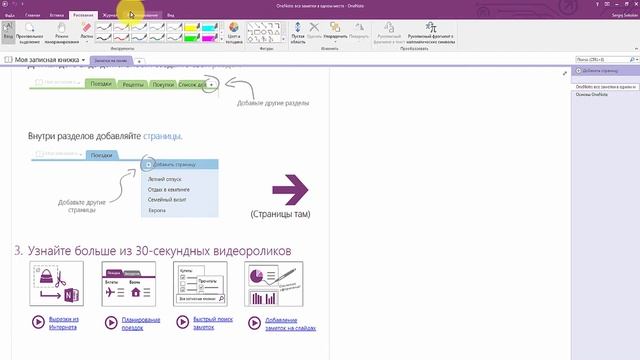Open the Ластик eraser options arrow
This screenshot has width=640, height=360.
click(87, 42)
